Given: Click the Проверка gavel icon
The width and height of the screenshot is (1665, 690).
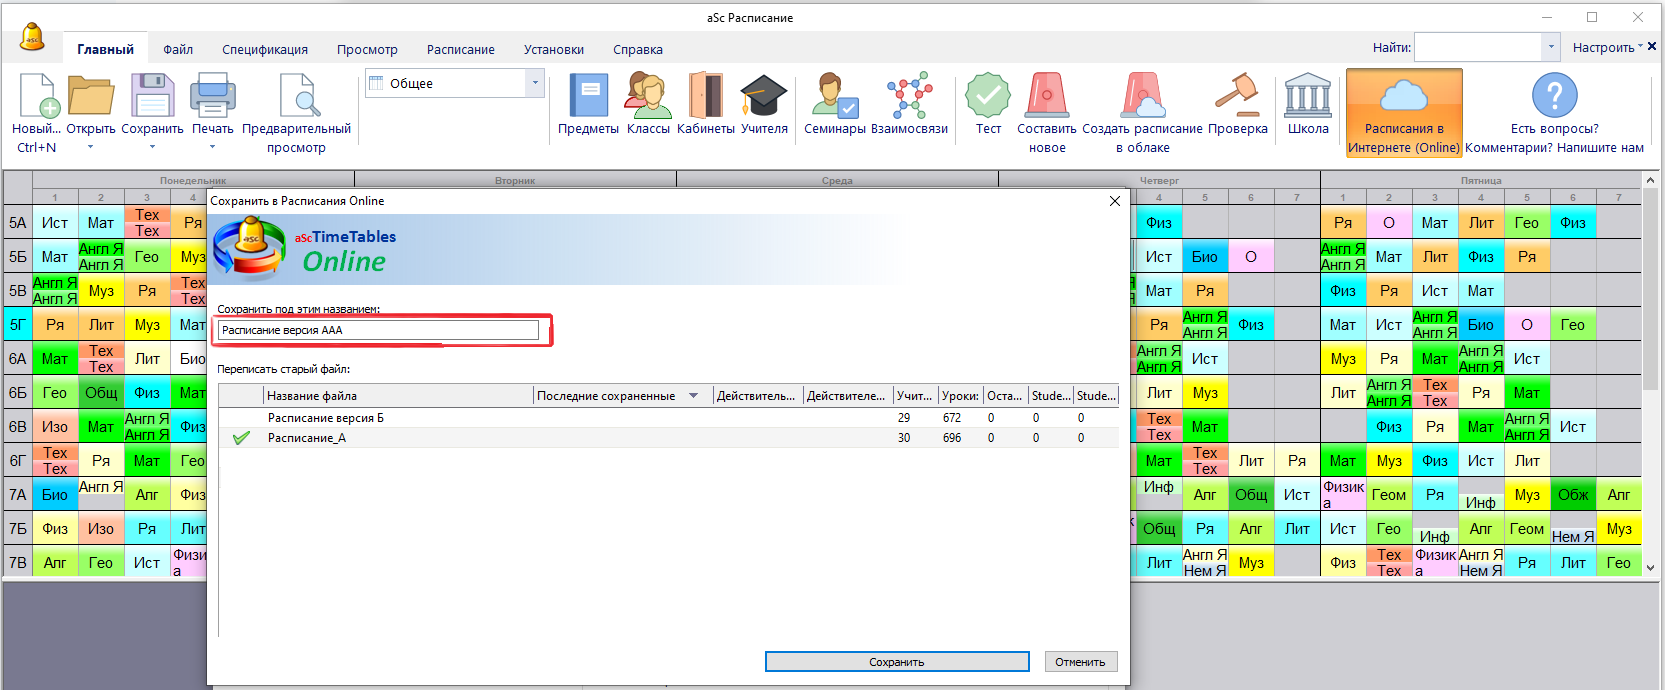Looking at the screenshot, I should click(1237, 98).
